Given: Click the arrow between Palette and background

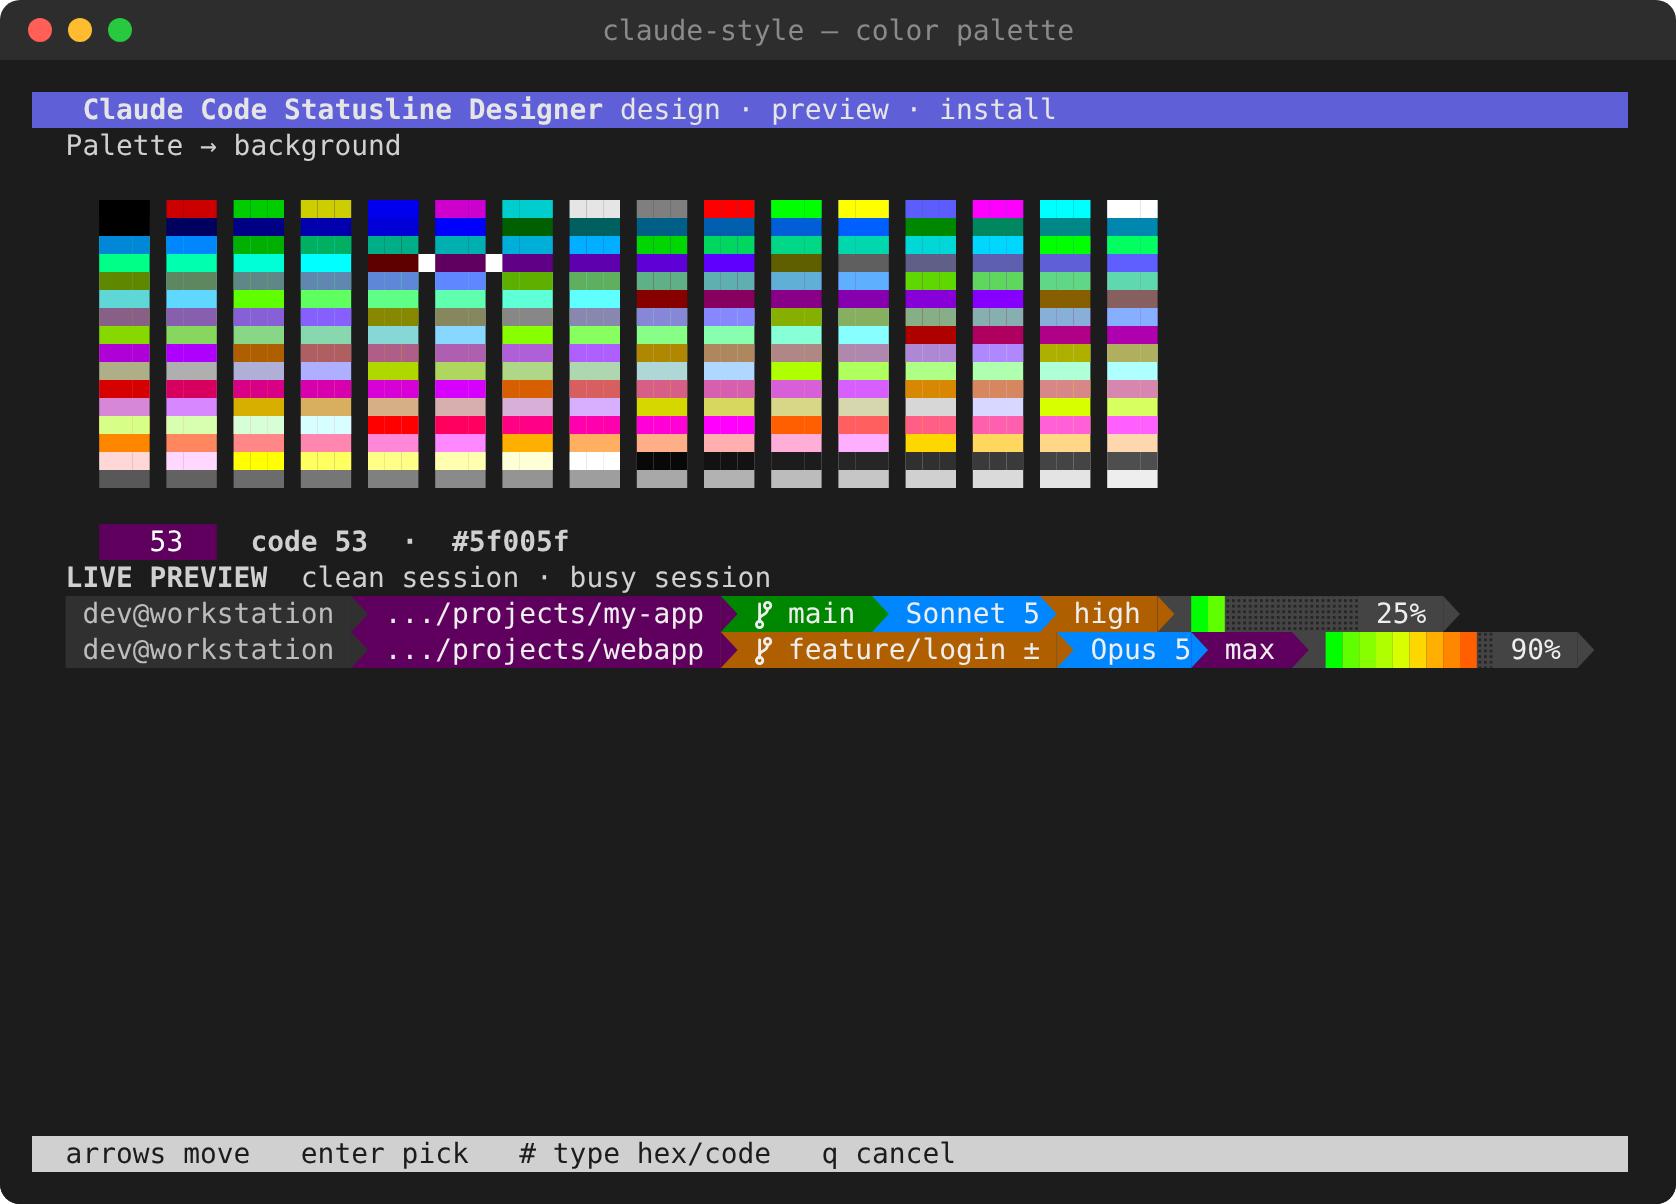Looking at the screenshot, I should [x=208, y=146].
